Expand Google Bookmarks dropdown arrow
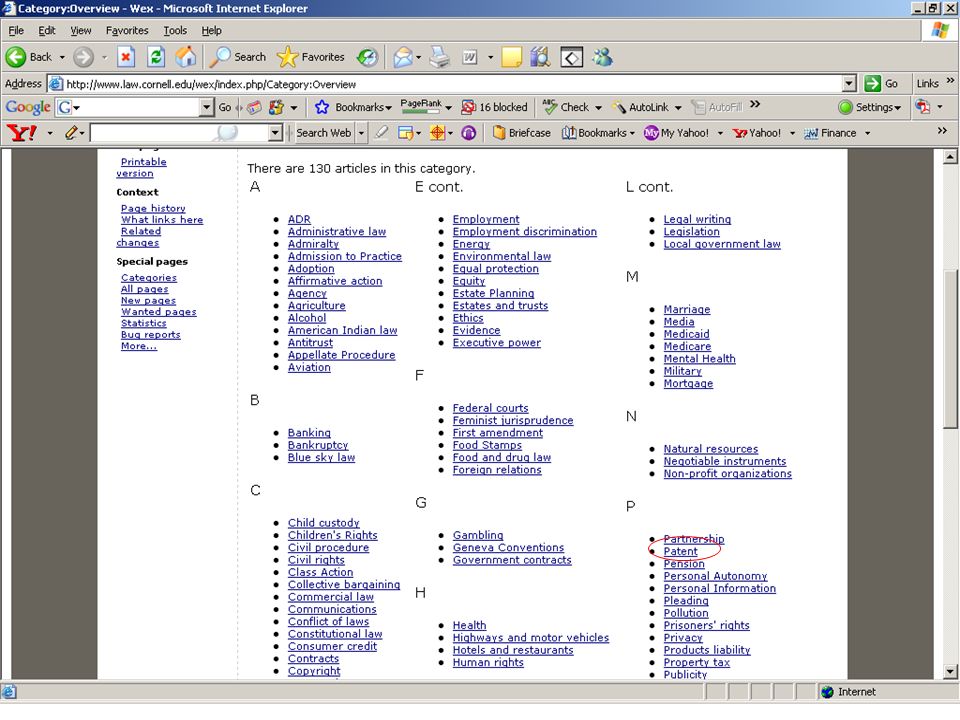The width and height of the screenshot is (960, 720). (388, 108)
